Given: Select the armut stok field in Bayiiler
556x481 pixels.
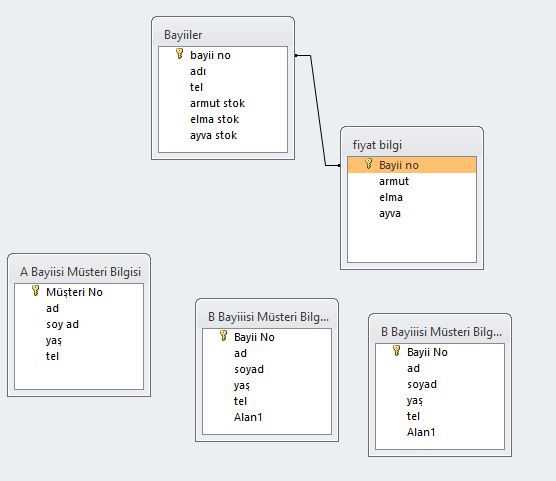Looking at the screenshot, I should [223, 103].
